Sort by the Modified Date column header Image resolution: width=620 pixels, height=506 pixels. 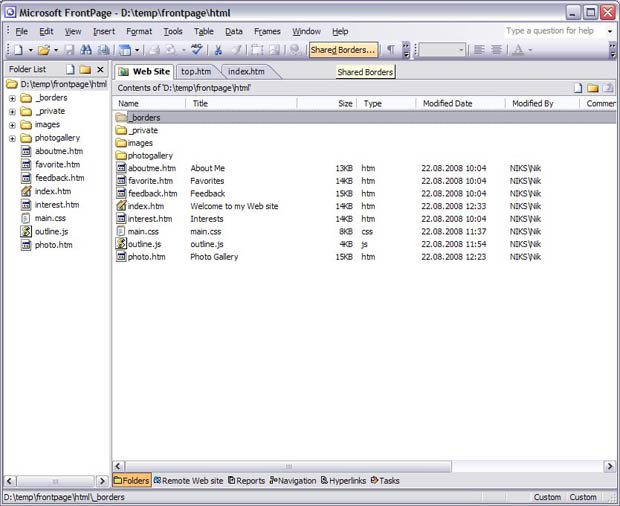pyautogui.click(x=461, y=104)
